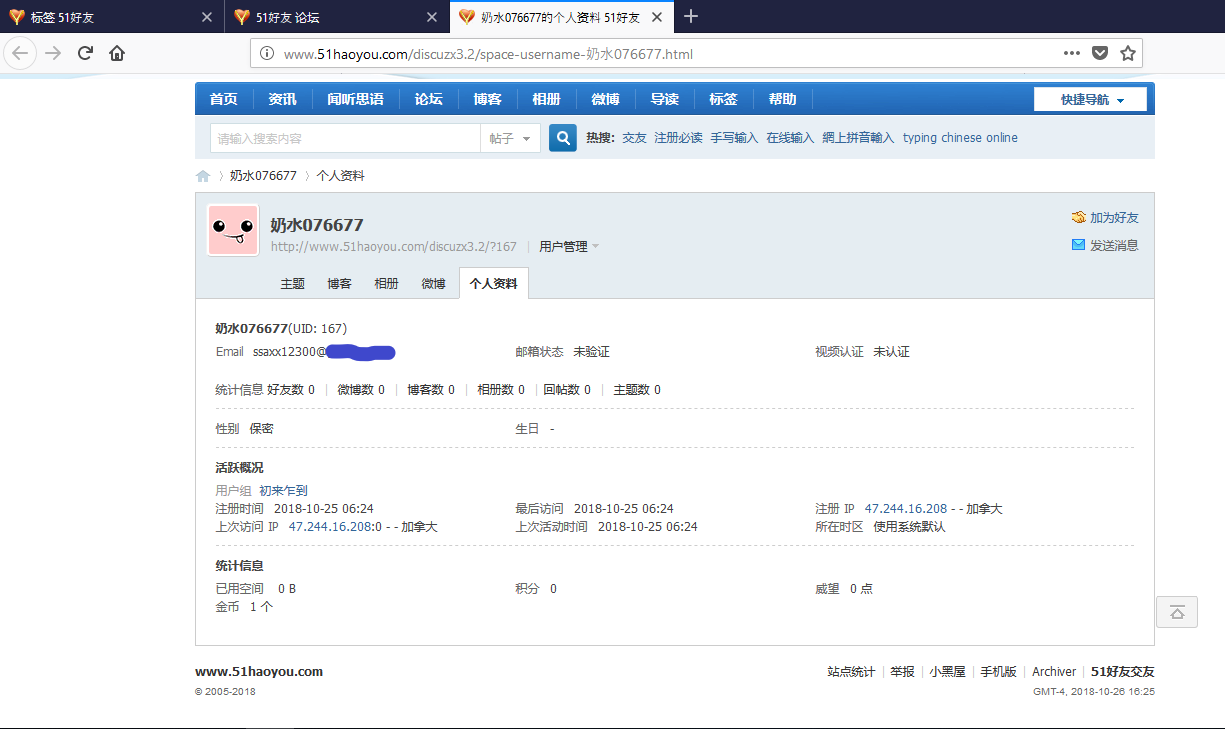Reload the page with browser refresh icon
Image resolution: width=1225 pixels, height=729 pixels.
[x=85, y=54]
